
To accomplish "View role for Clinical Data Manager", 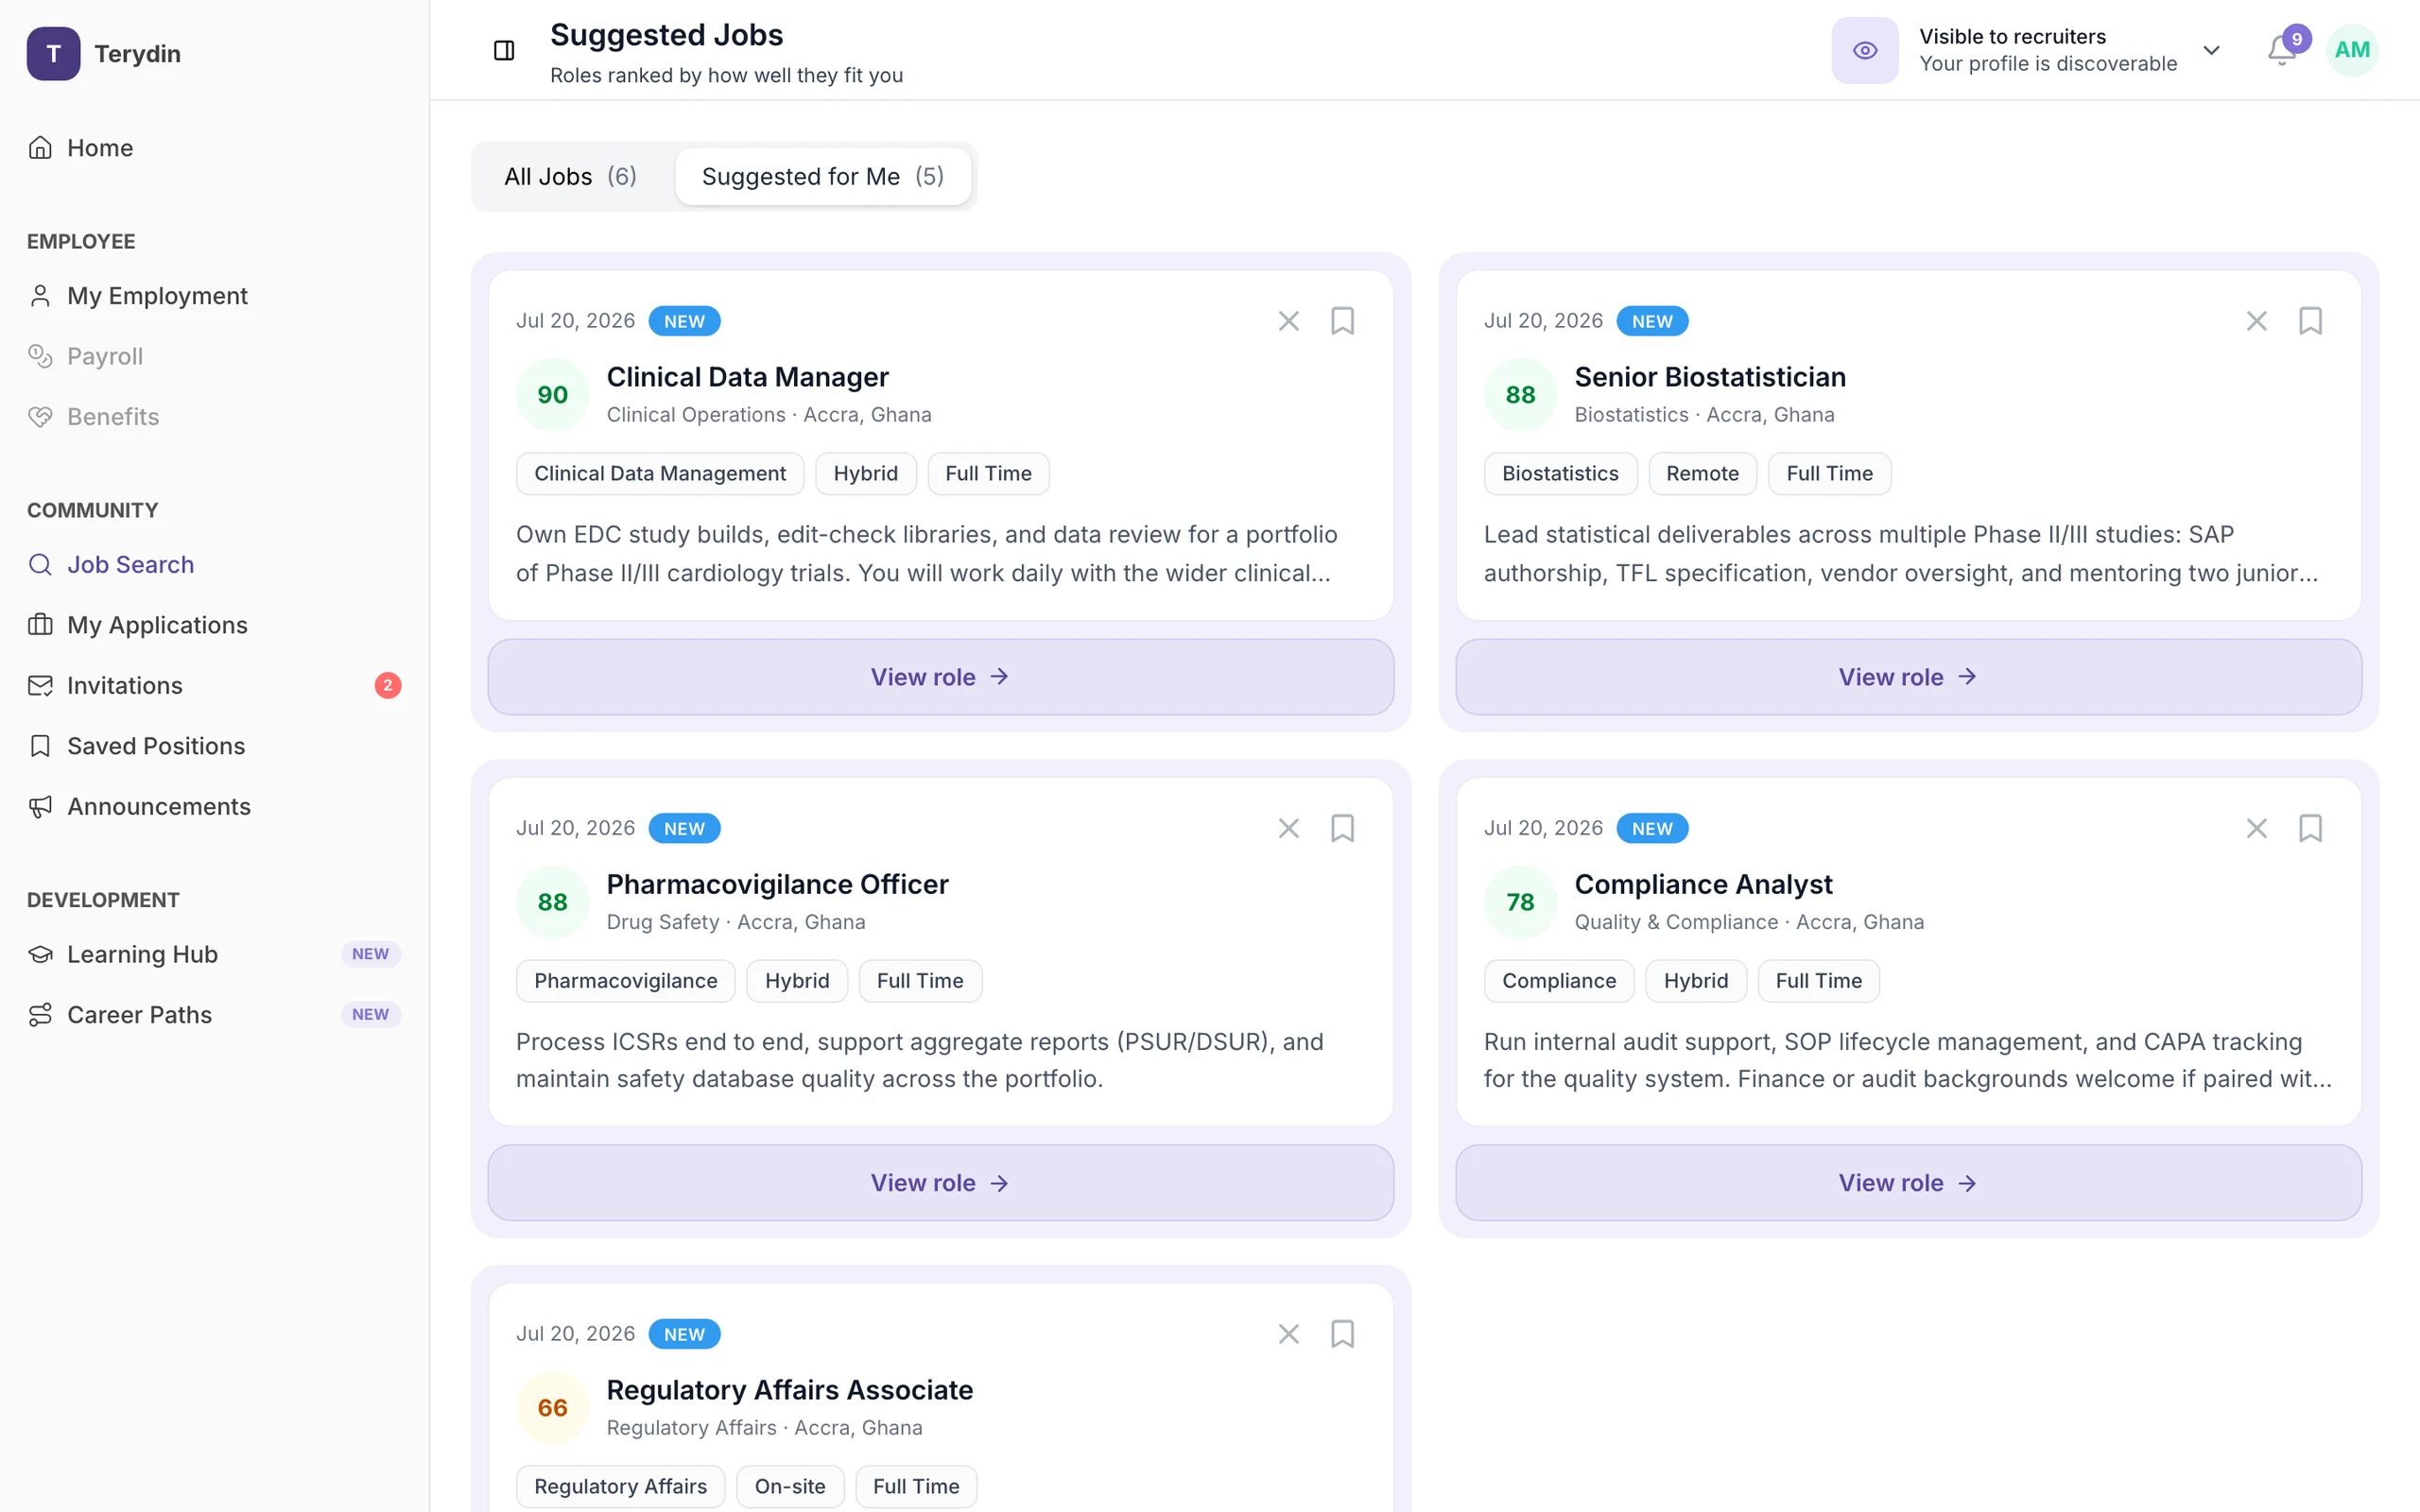I will pos(940,677).
